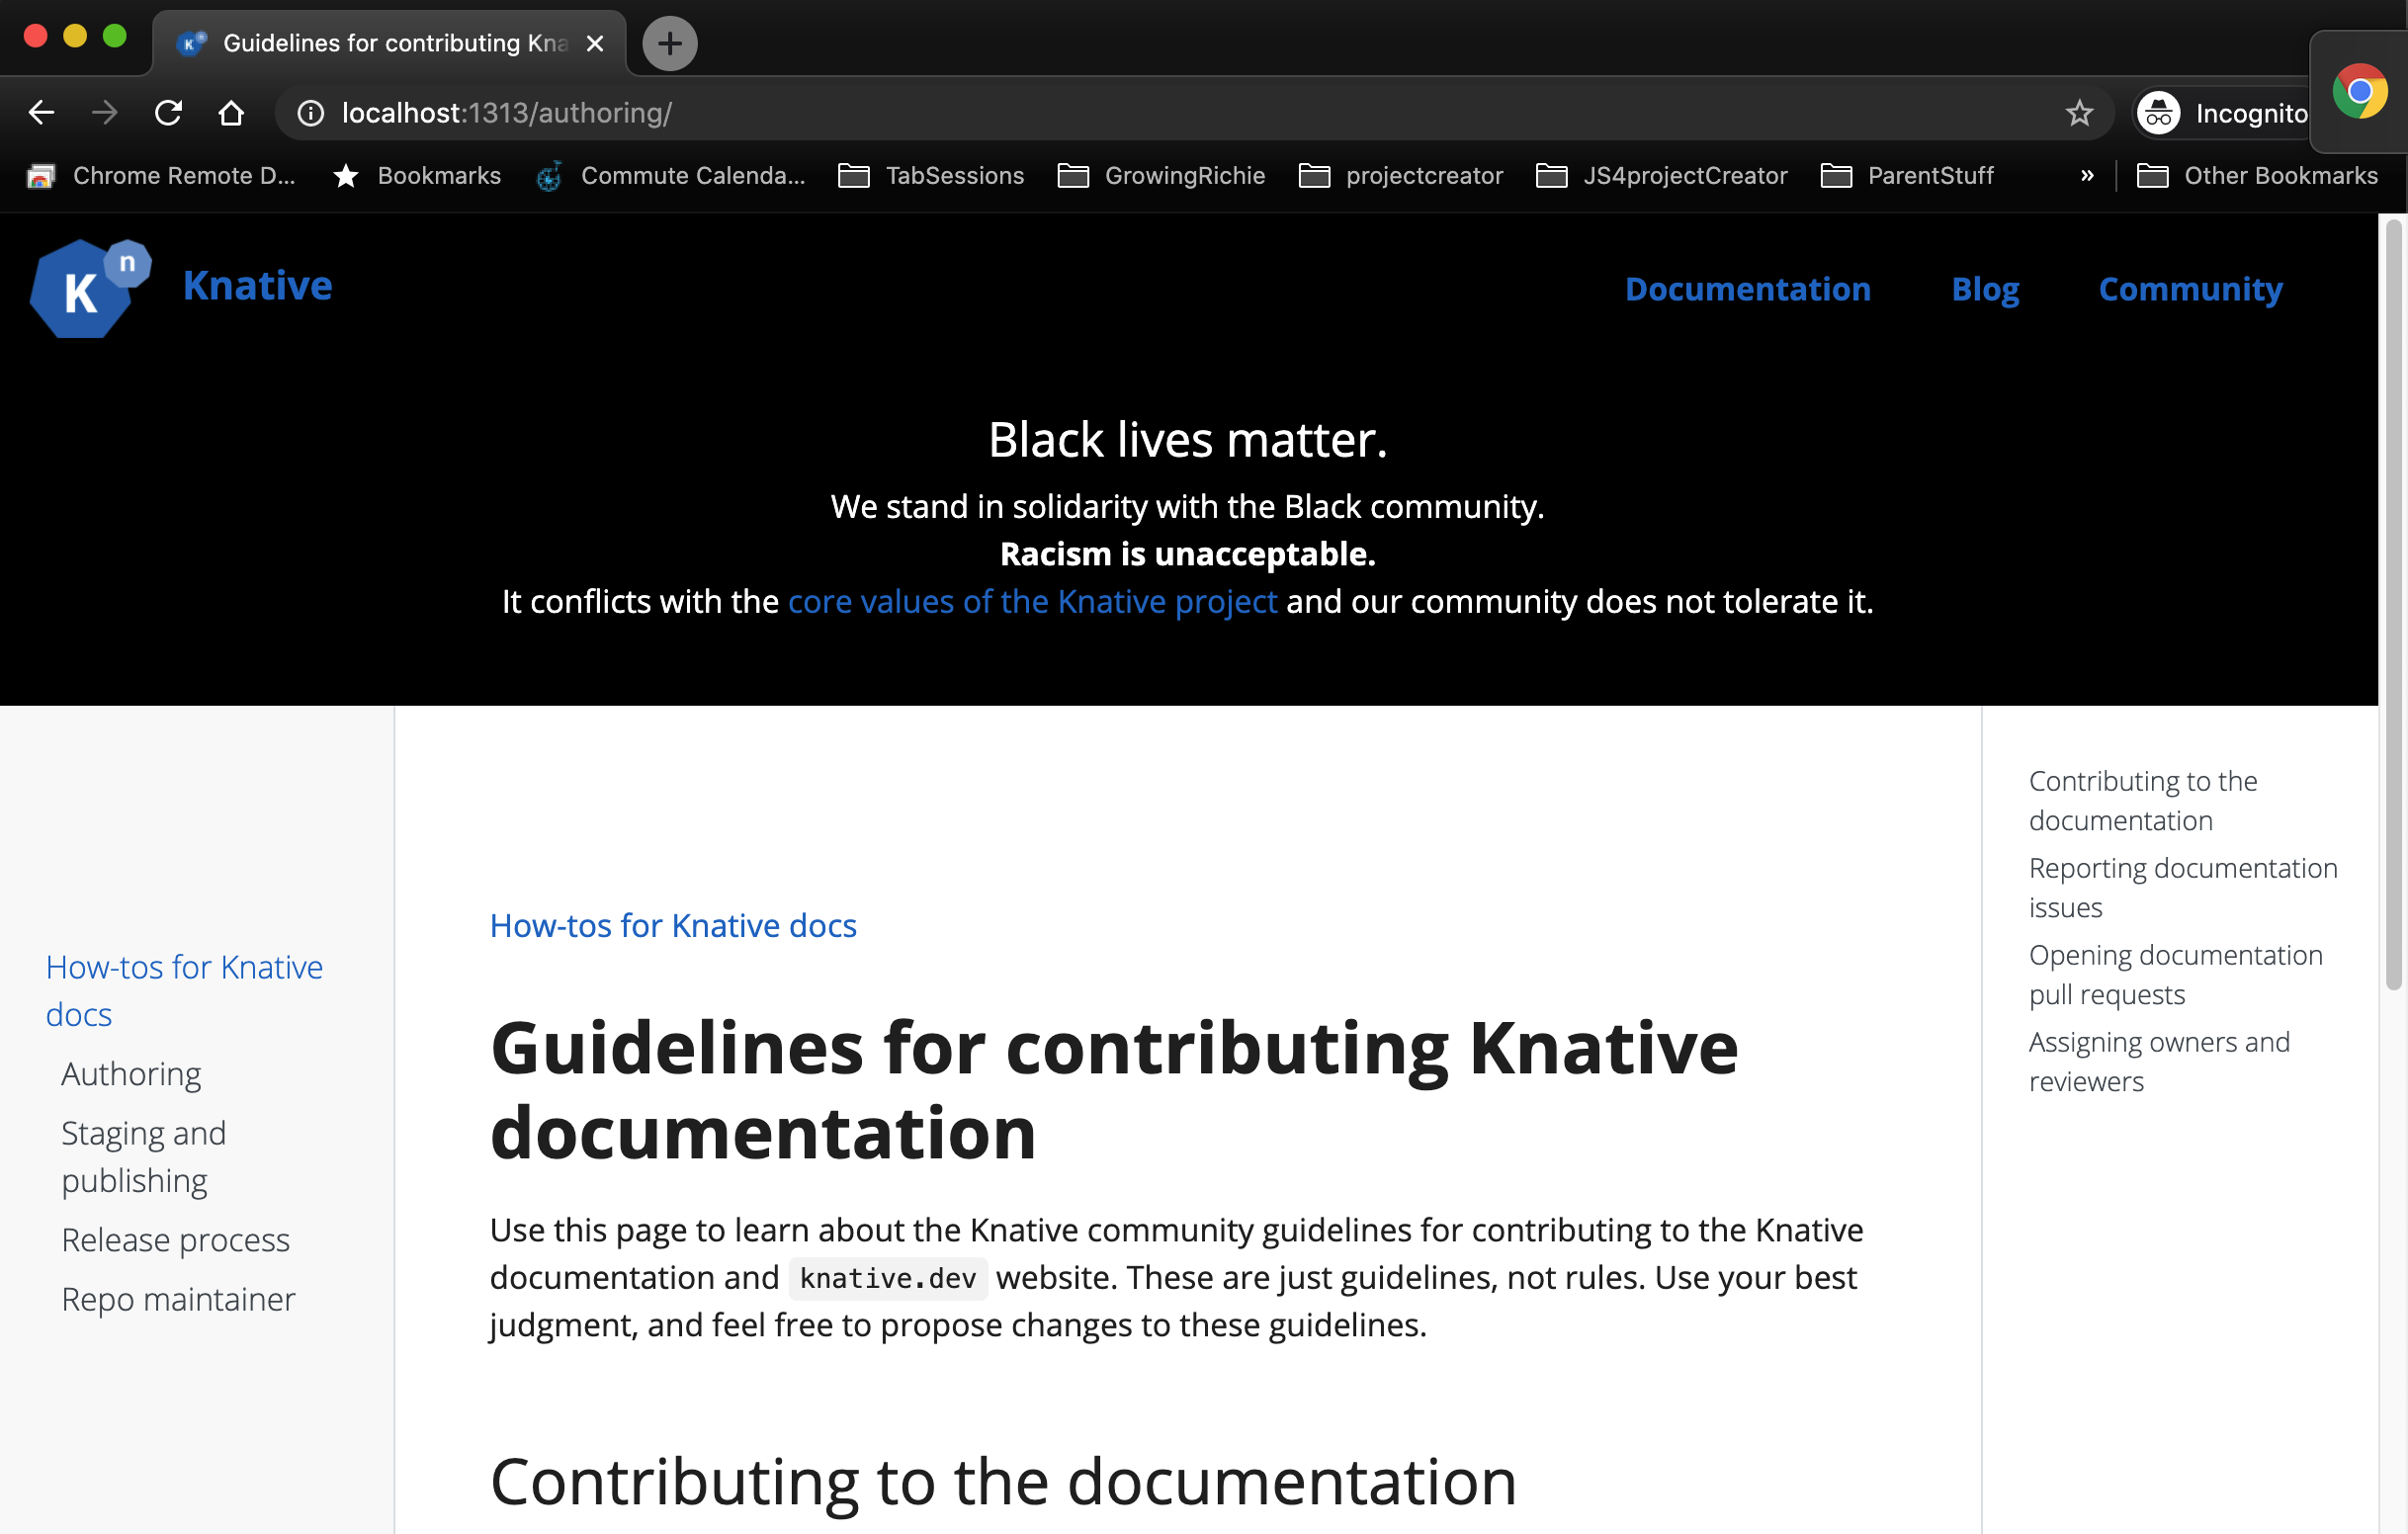Click the Knative hexagon logo
Screen dimensions: 2408x1534
[90, 288]
